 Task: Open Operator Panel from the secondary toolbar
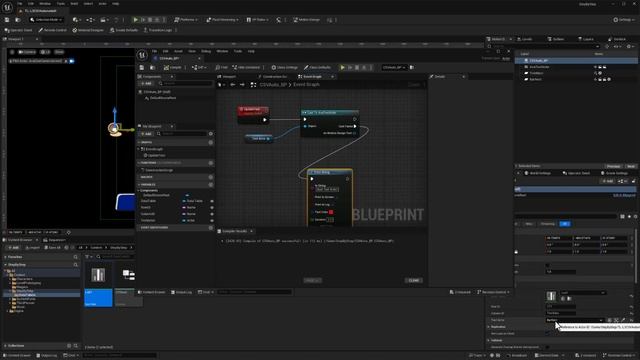pos(18,30)
